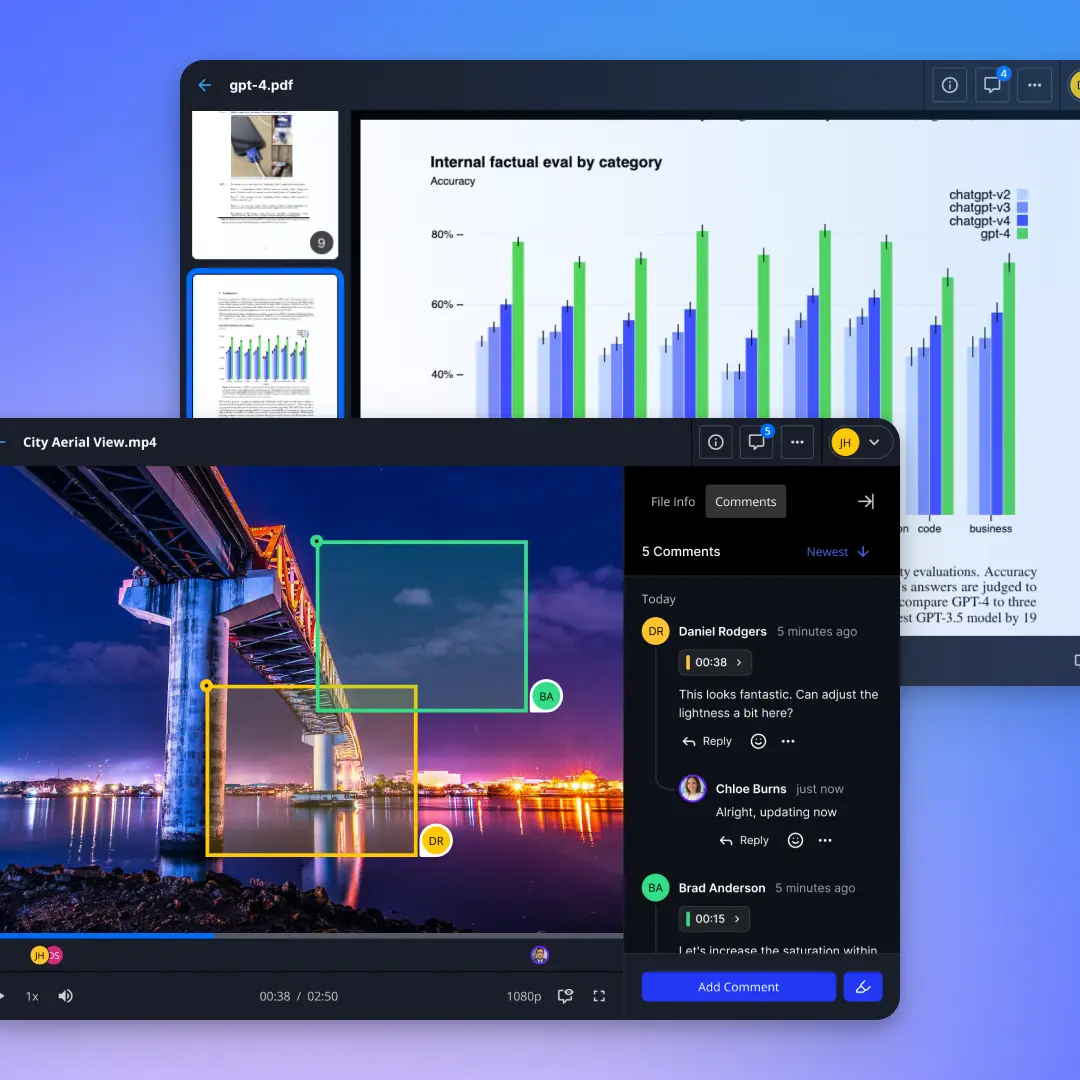Click the frame capture icon next to 1080p
The image size is (1080, 1080).
565,996
